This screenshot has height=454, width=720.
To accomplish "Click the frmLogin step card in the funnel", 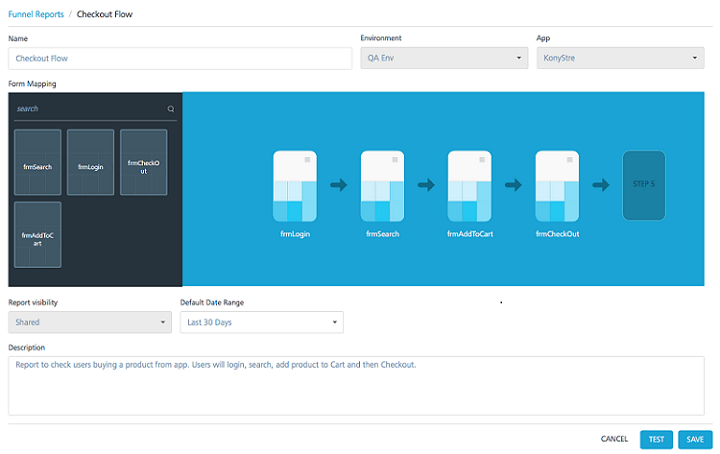I will tap(295, 186).
